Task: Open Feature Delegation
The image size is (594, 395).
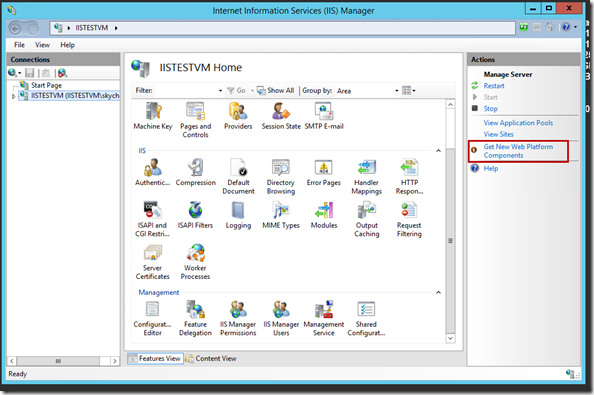Action: 195,318
